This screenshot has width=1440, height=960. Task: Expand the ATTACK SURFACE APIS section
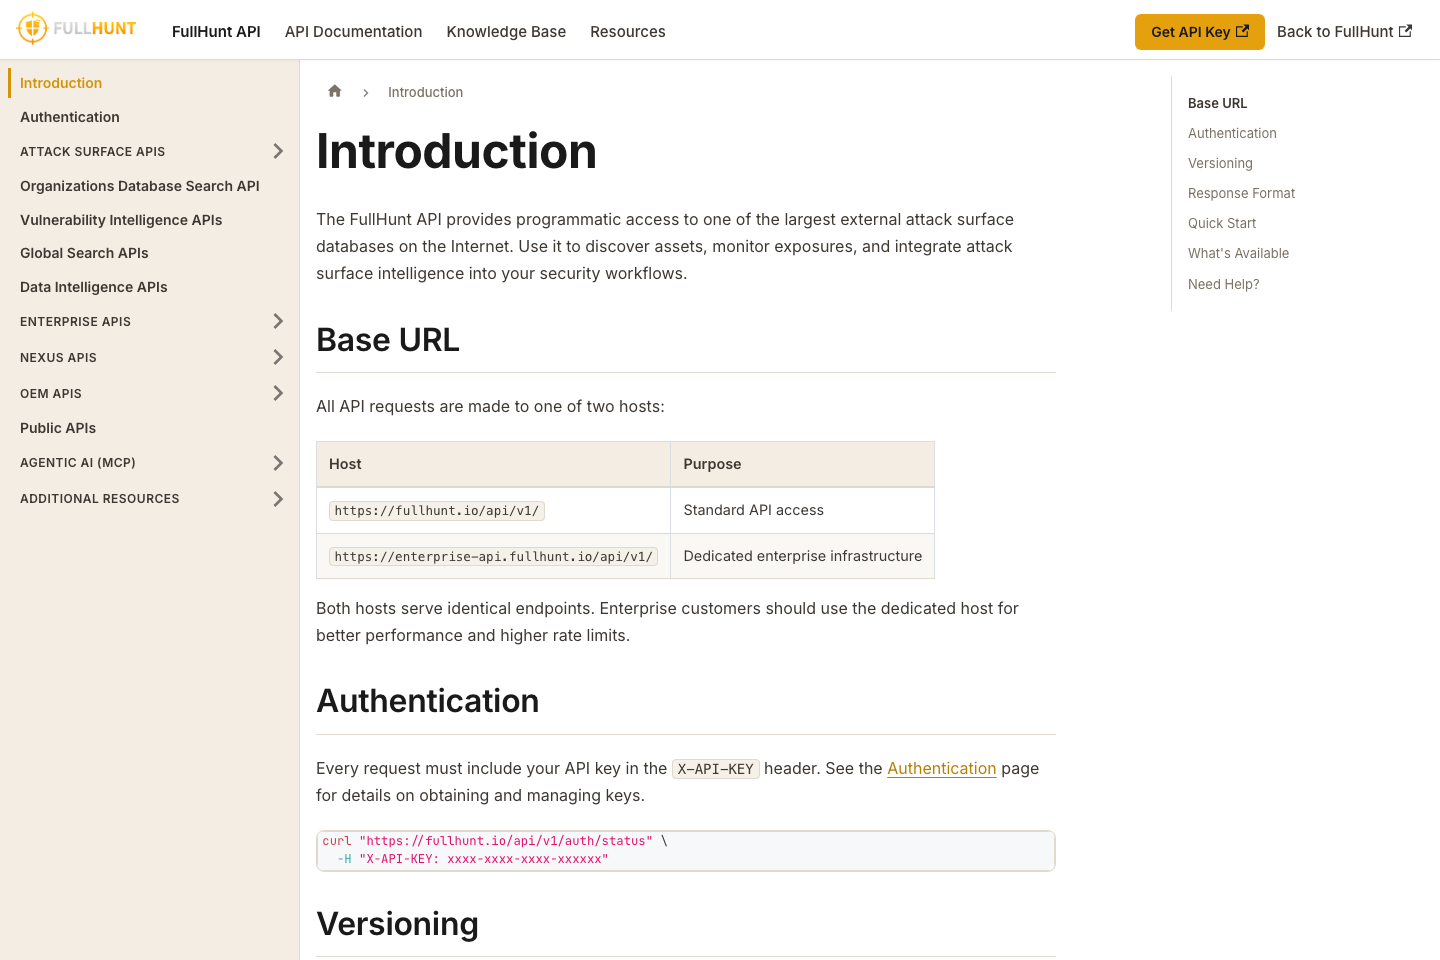coord(278,151)
